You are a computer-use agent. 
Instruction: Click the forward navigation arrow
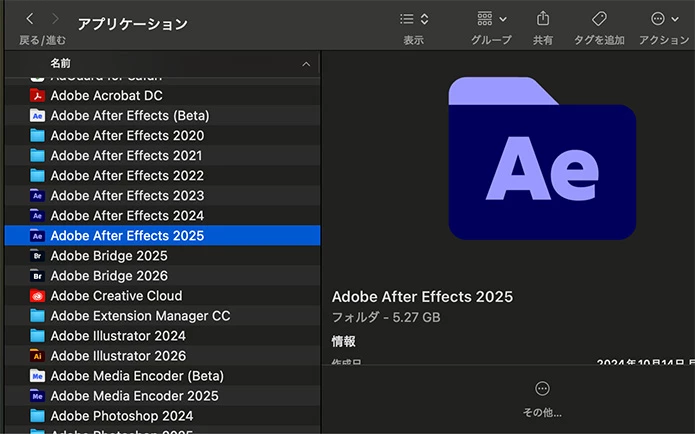click(55, 19)
